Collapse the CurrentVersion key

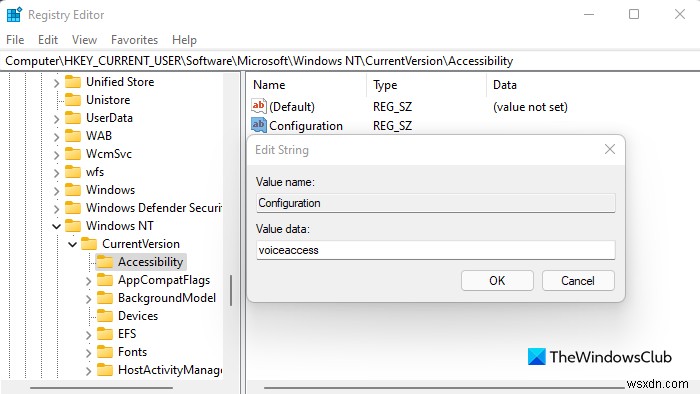[x=72, y=245]
